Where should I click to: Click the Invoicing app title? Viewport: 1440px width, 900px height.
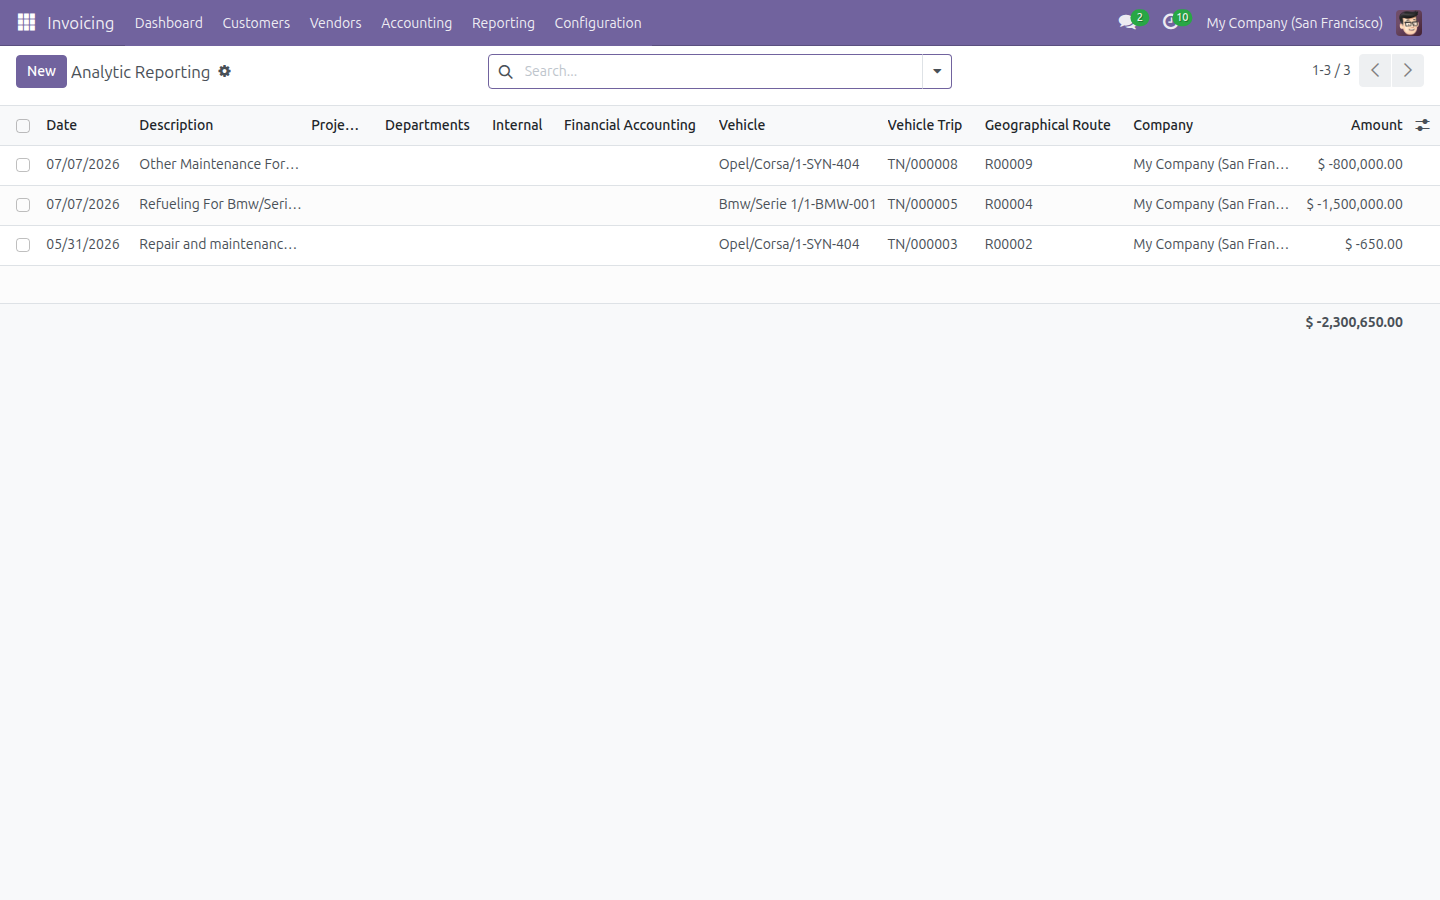click(x=80, y=22)
